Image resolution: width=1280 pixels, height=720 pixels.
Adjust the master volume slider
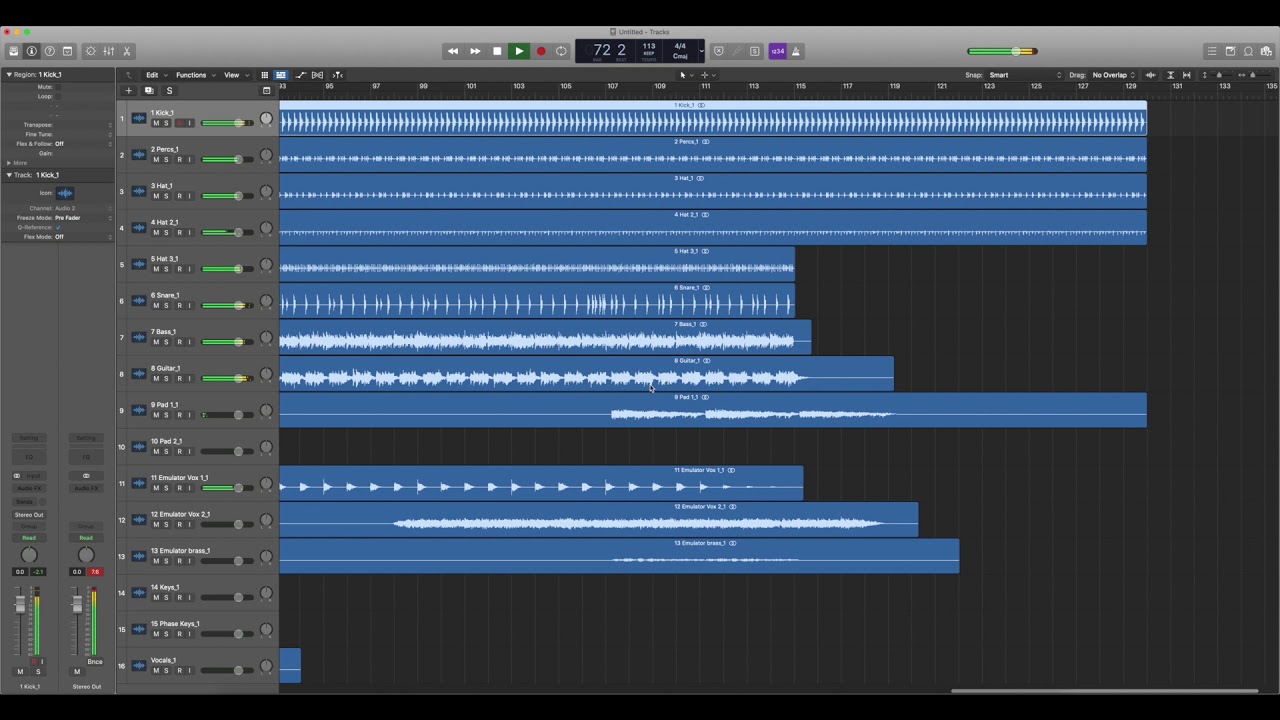click(1002, 51)
